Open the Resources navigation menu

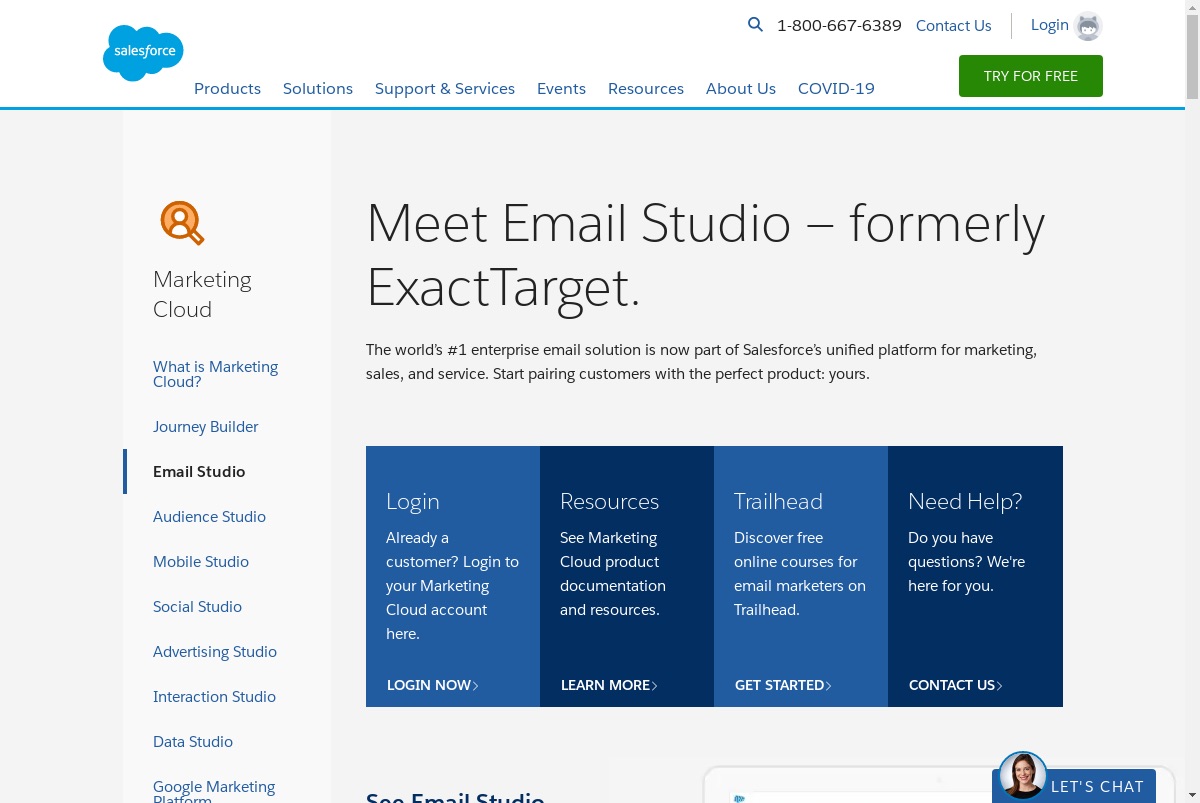[646, 88]
